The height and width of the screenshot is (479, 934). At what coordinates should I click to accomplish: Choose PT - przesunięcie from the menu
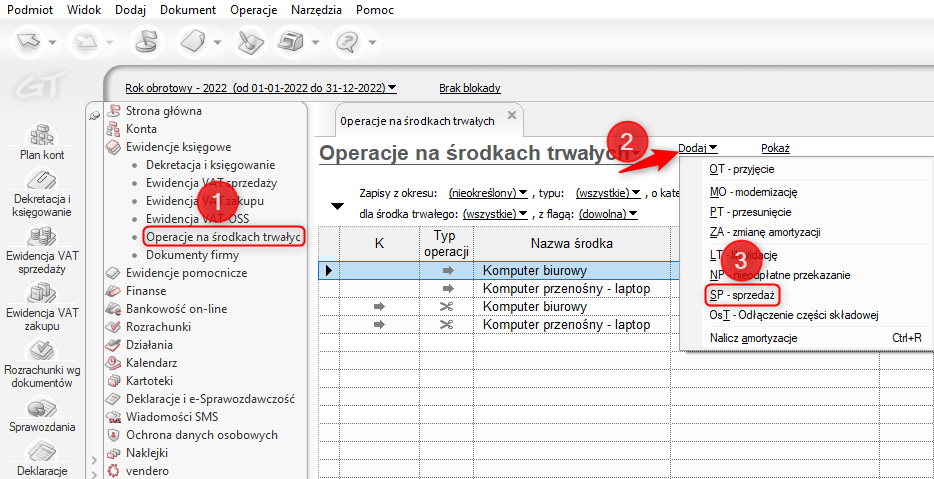751,212
